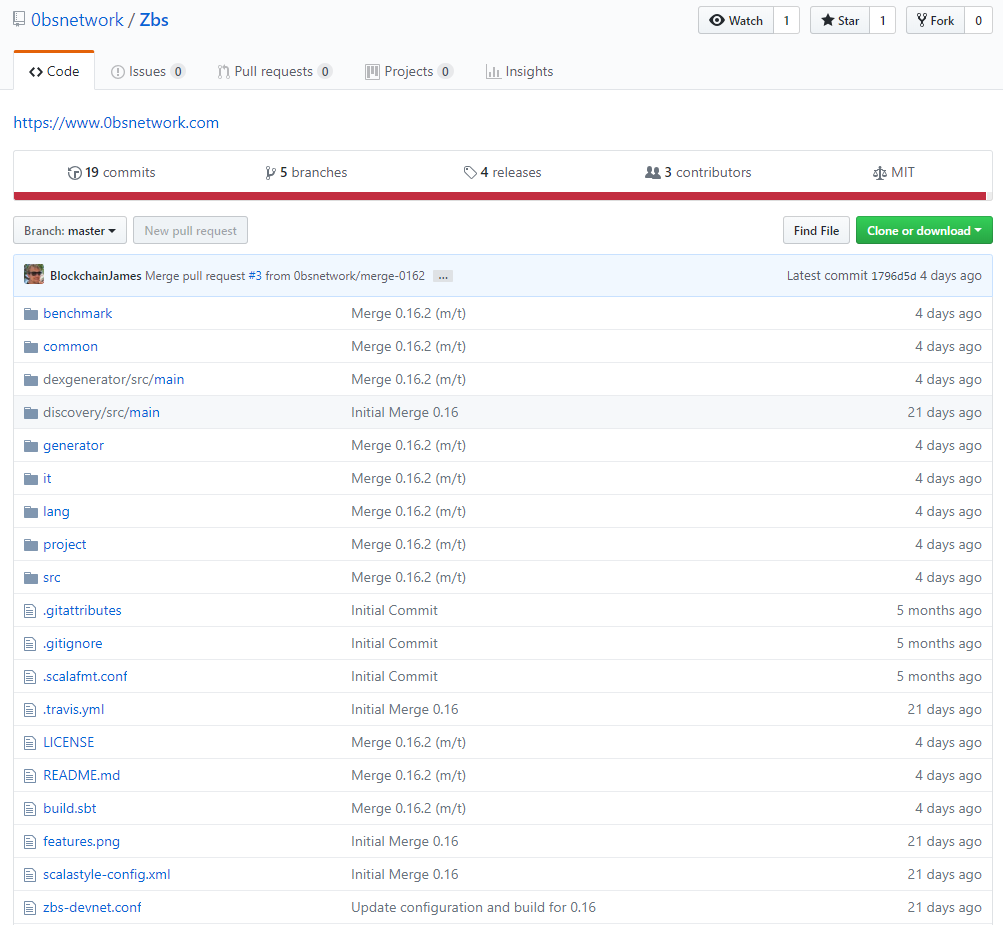1003x925 pixels.
Task: Click the .scalafmt.conf file icon
Action: click(30, 677)
